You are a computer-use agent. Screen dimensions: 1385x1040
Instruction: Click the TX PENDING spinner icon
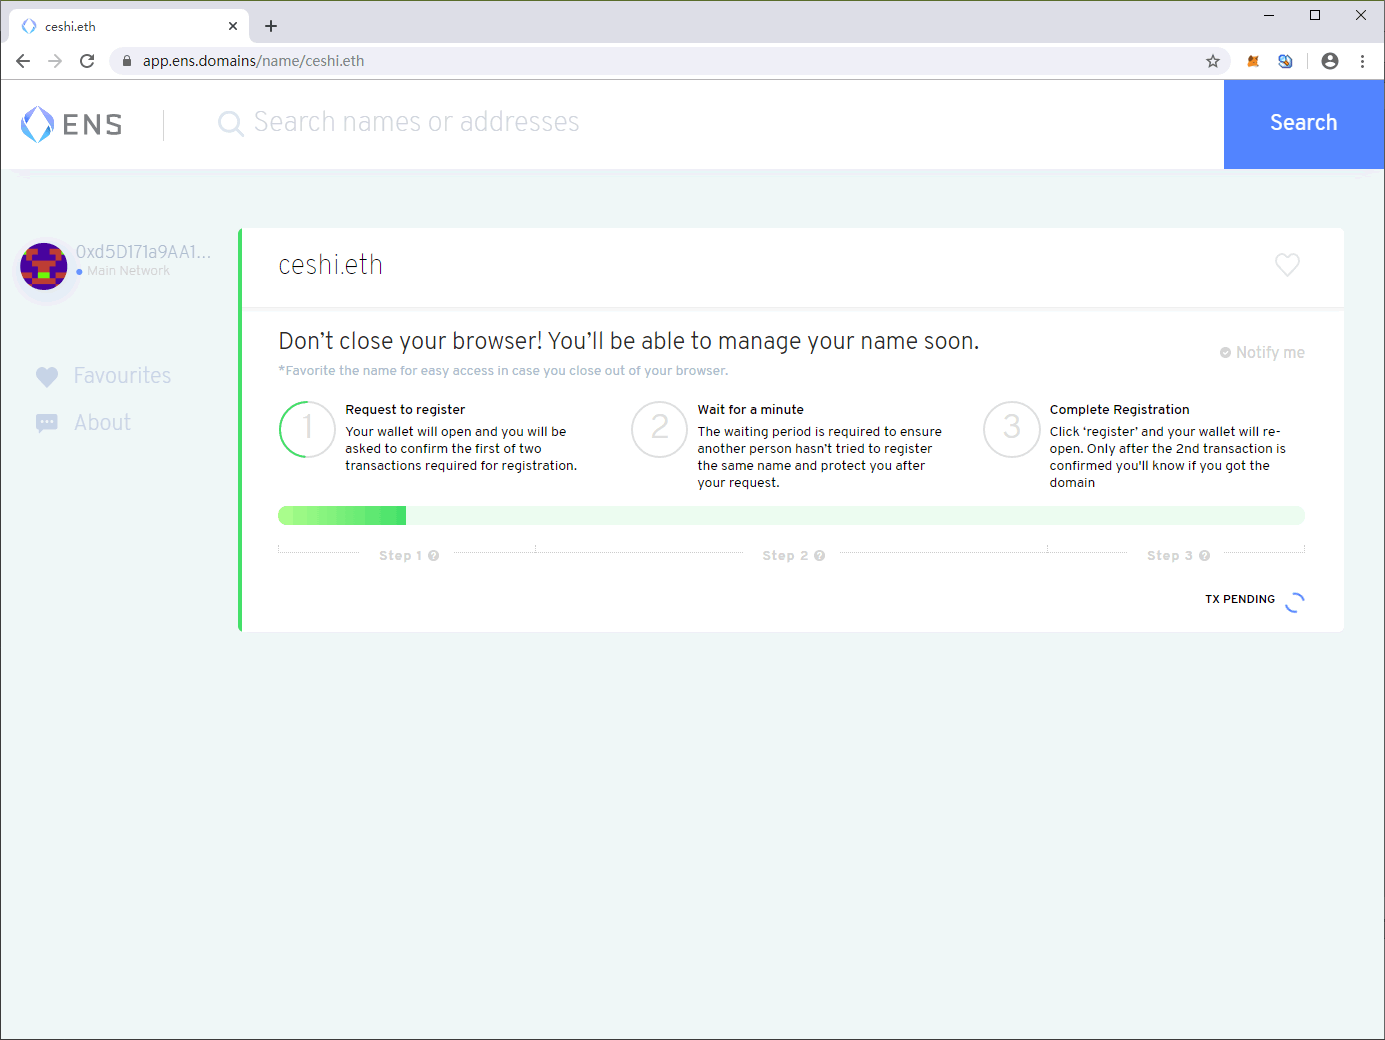coord(1295,602)
